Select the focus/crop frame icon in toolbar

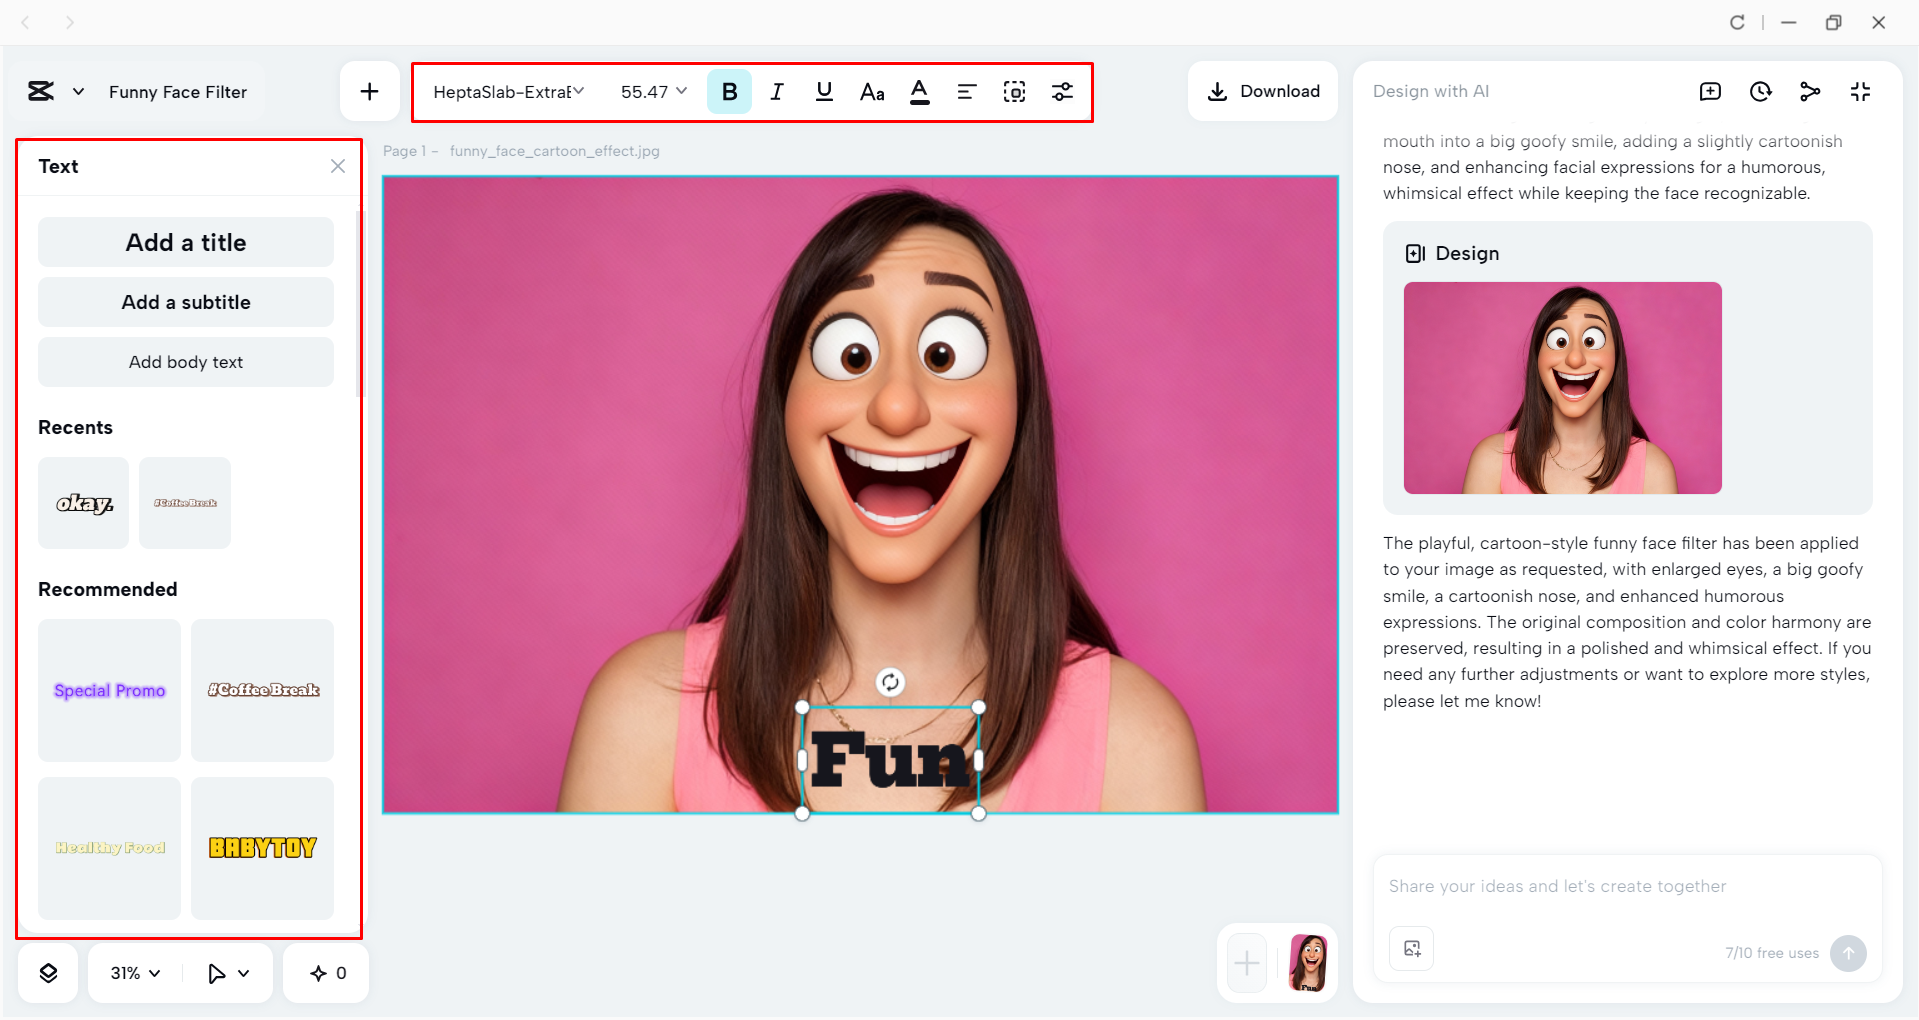point(1014,91)
